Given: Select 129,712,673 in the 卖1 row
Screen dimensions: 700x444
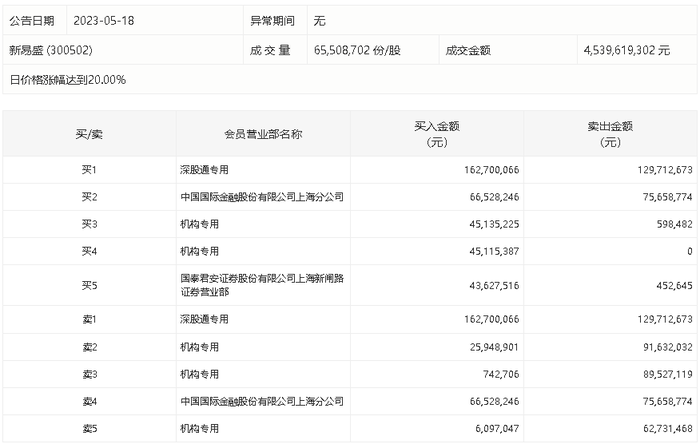Looking at the screenshot, I should click(665, 319).
